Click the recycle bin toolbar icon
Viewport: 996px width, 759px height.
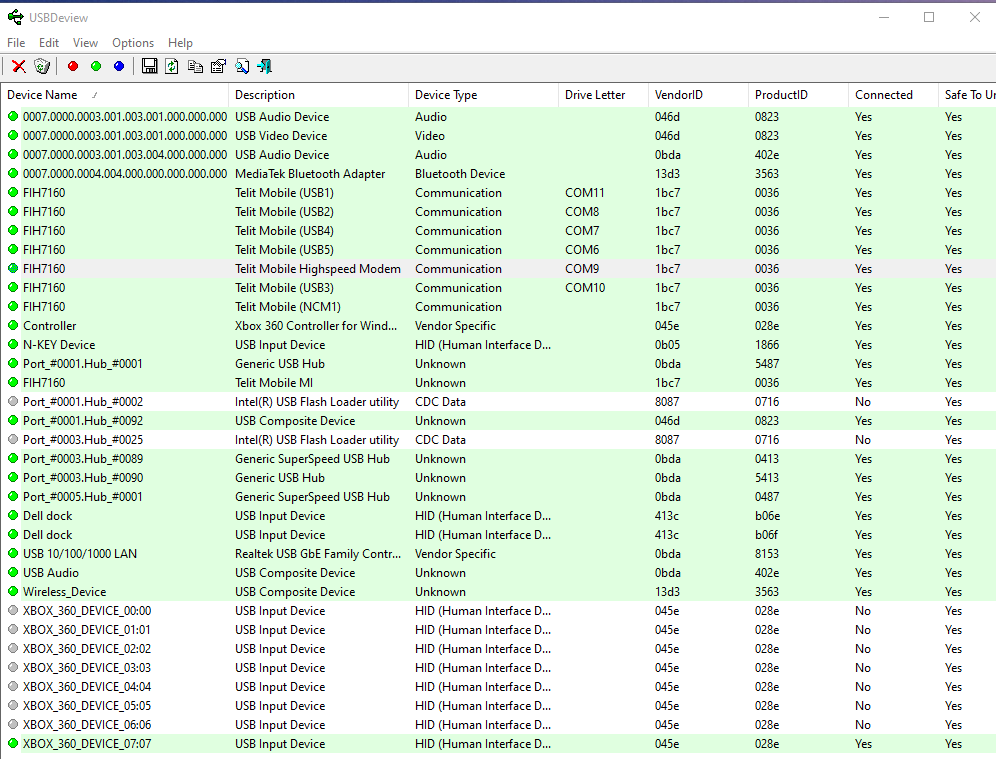[42, 66]
